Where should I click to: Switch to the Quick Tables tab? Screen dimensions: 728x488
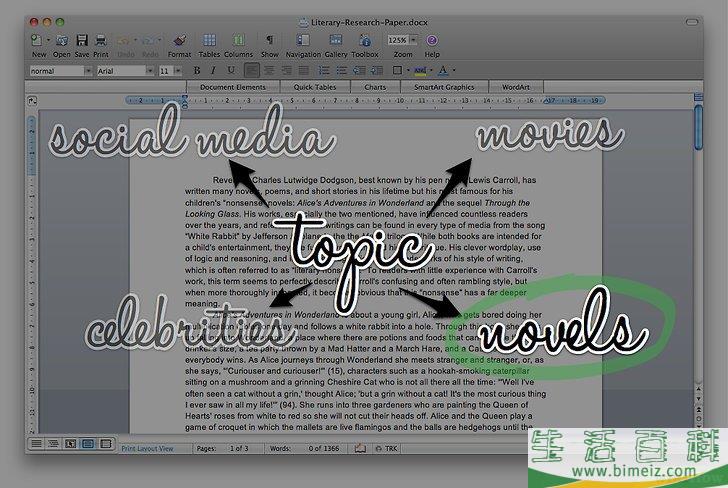tap(315, 87)
